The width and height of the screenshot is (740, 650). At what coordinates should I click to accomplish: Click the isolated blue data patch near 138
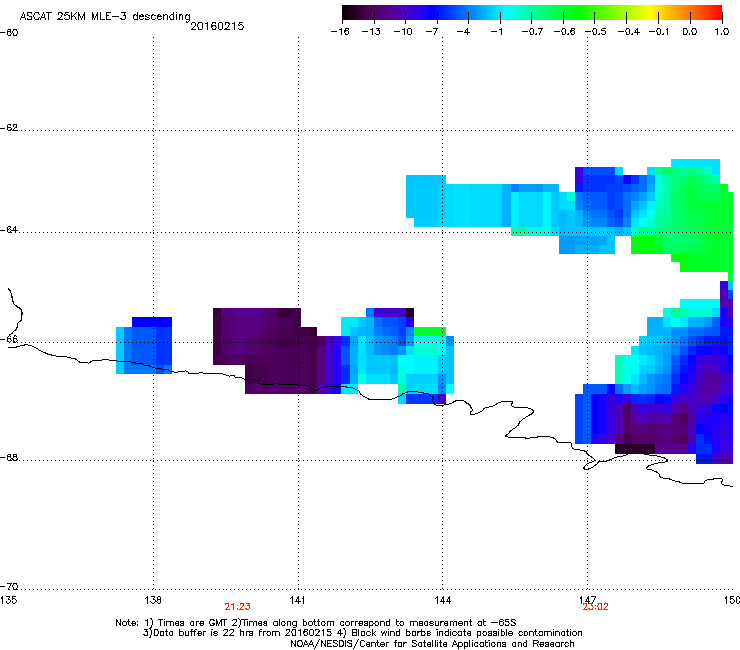coord(144,346)
